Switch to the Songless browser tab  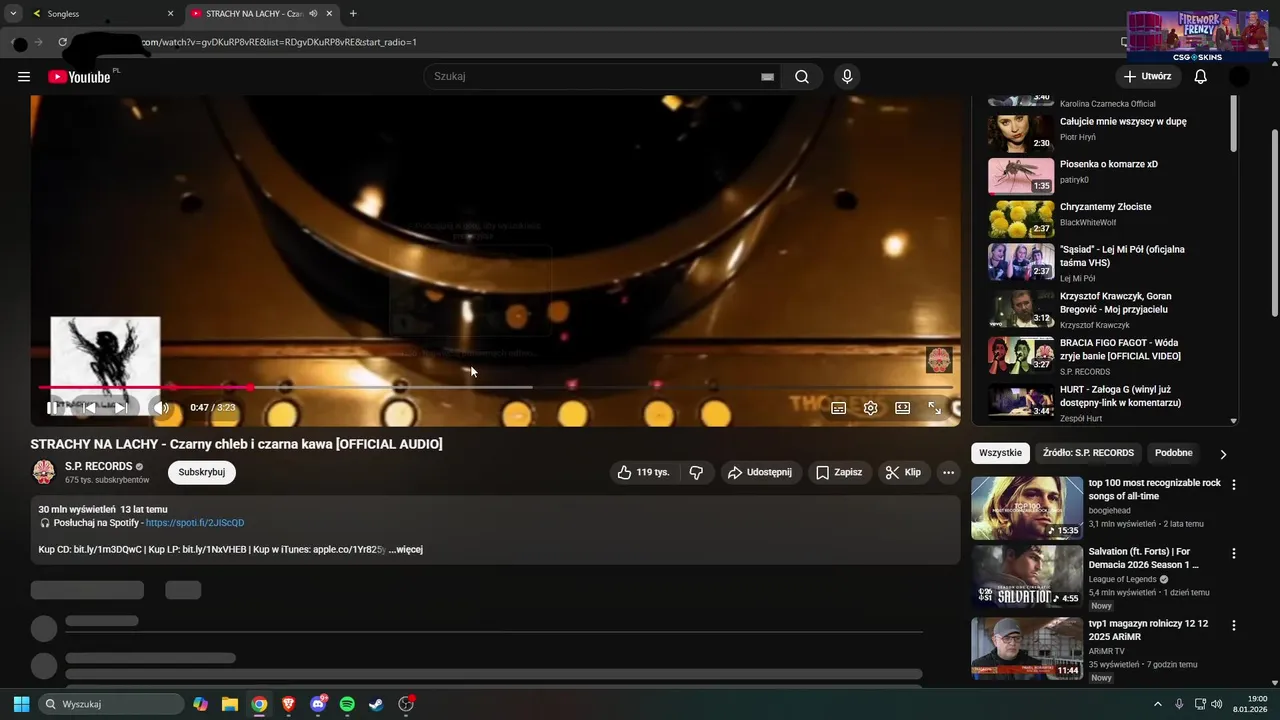click(x=98, y=14)
